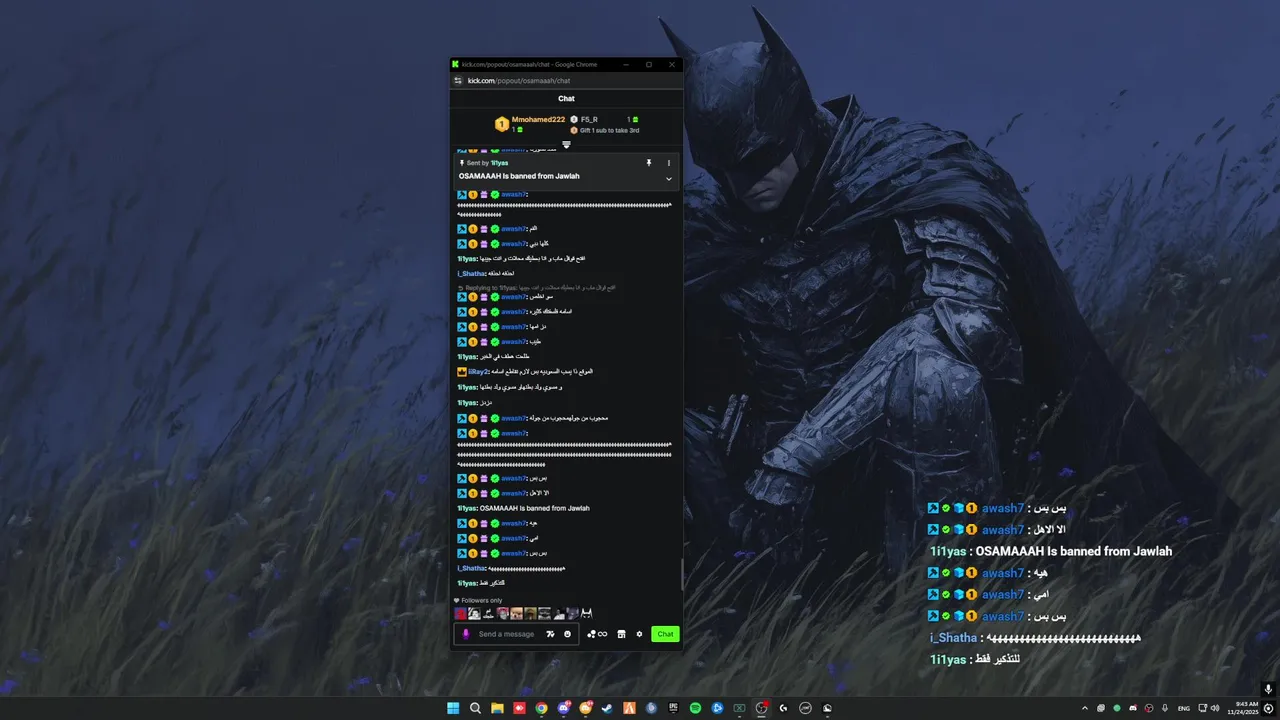Open pinned message three-dot options menu
The image size is (1280, 720).
point(669,162)
